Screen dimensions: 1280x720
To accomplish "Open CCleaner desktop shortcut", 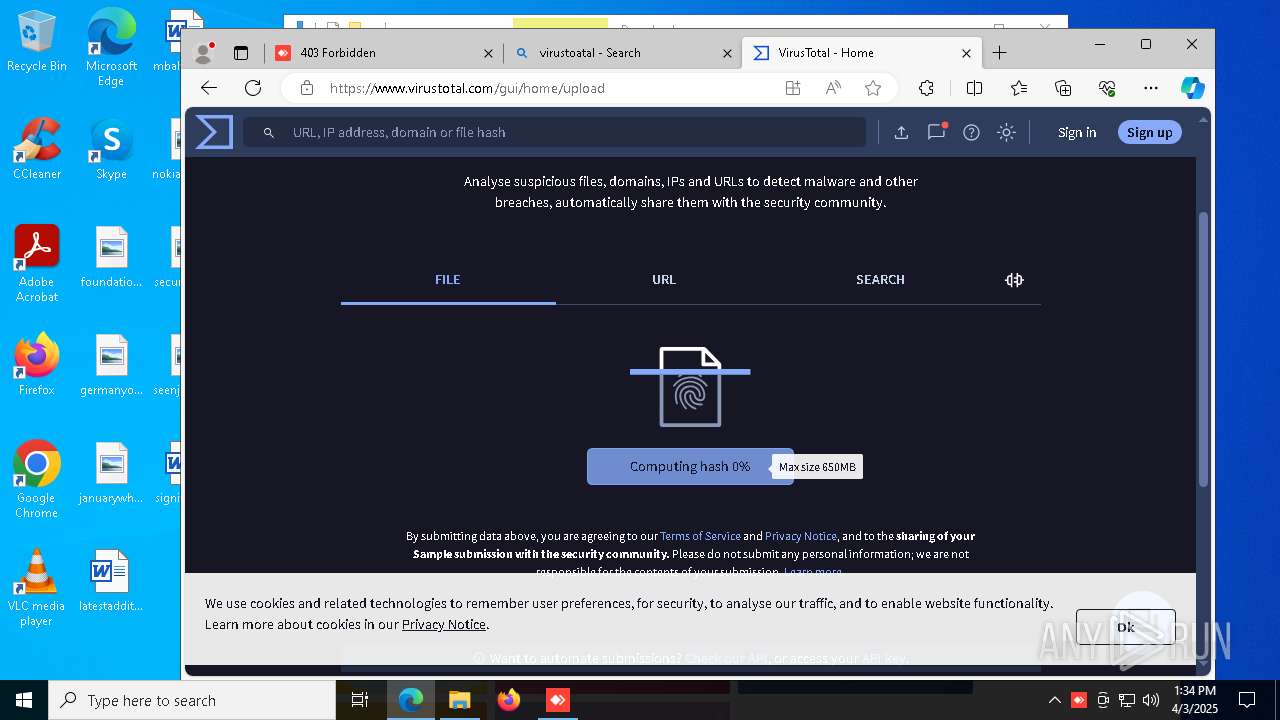I will point(37,149).
